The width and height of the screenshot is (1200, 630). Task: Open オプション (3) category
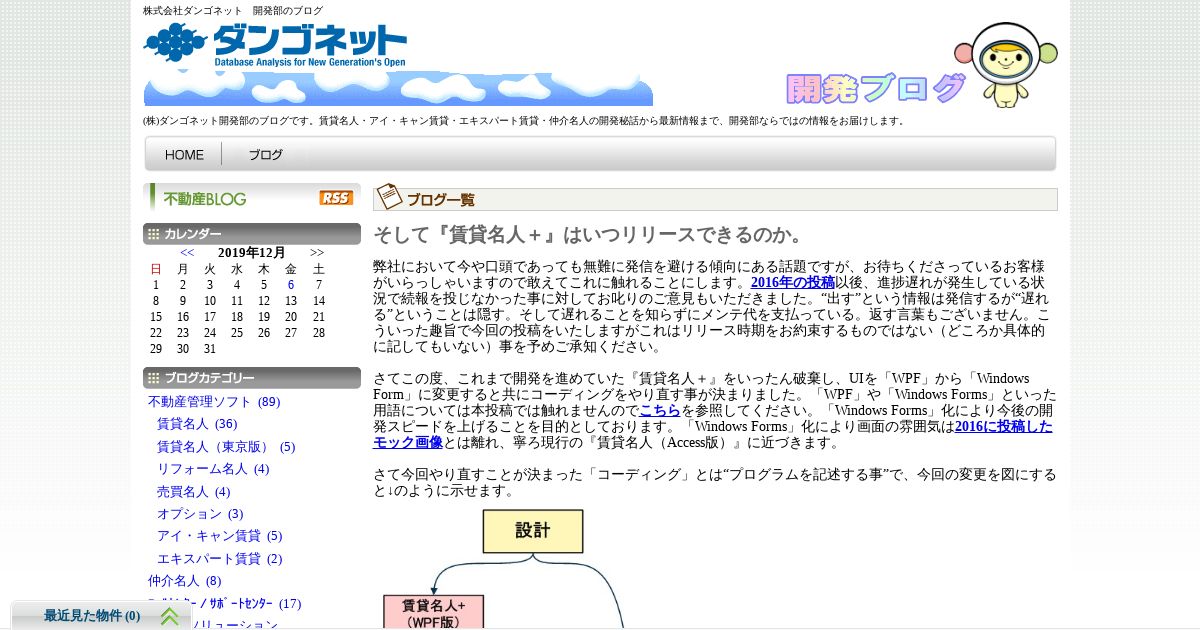[x=200, y=514]
